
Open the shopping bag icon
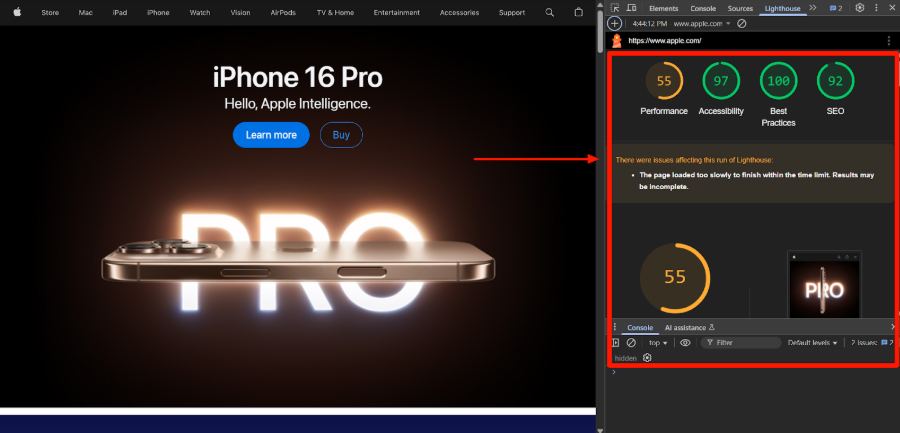(579, 12)
